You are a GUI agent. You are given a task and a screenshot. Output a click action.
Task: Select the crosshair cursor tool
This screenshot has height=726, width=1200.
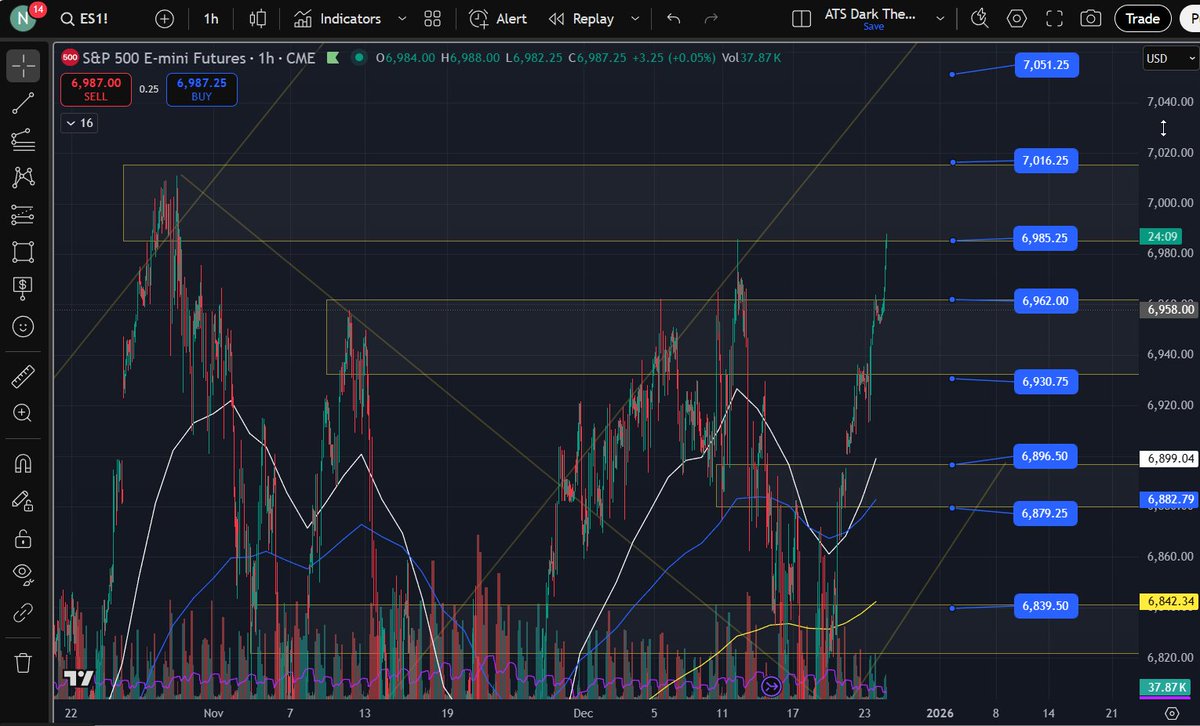coord(24,66)
